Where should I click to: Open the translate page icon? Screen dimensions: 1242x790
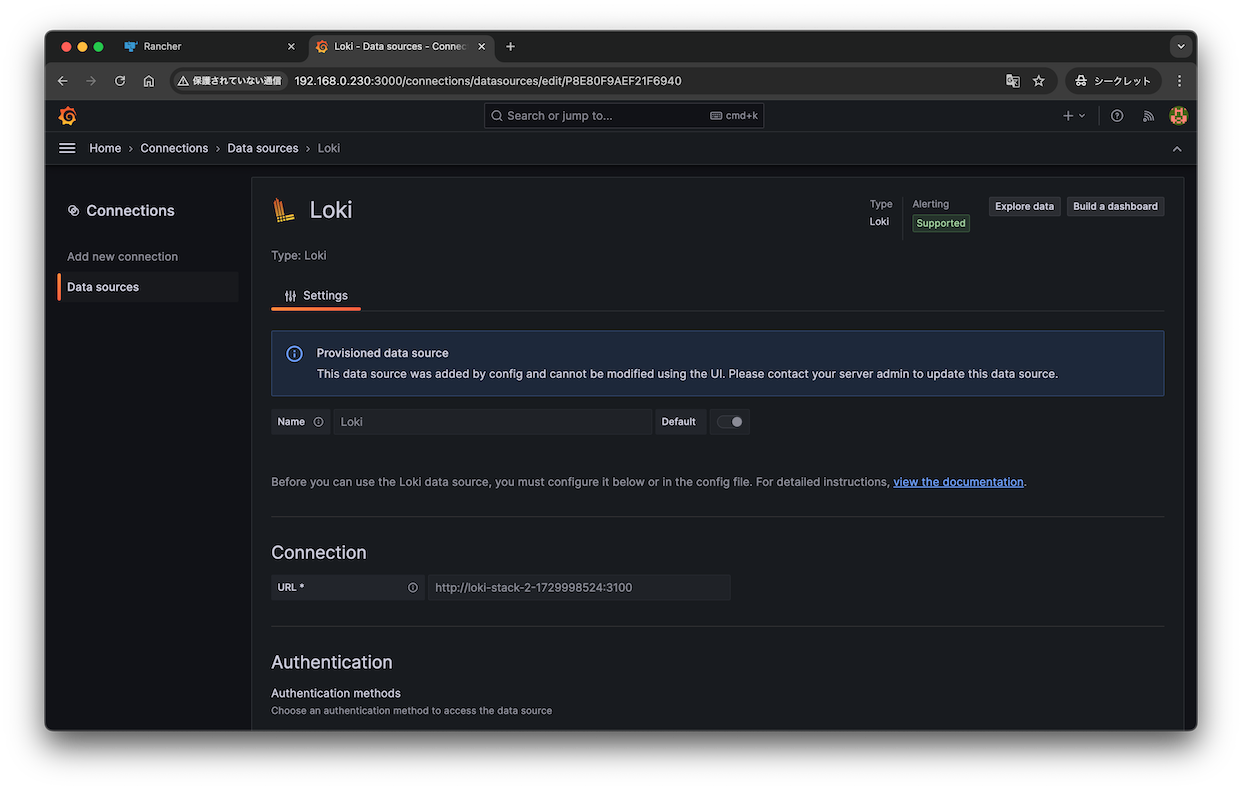tap(1013, 81)
